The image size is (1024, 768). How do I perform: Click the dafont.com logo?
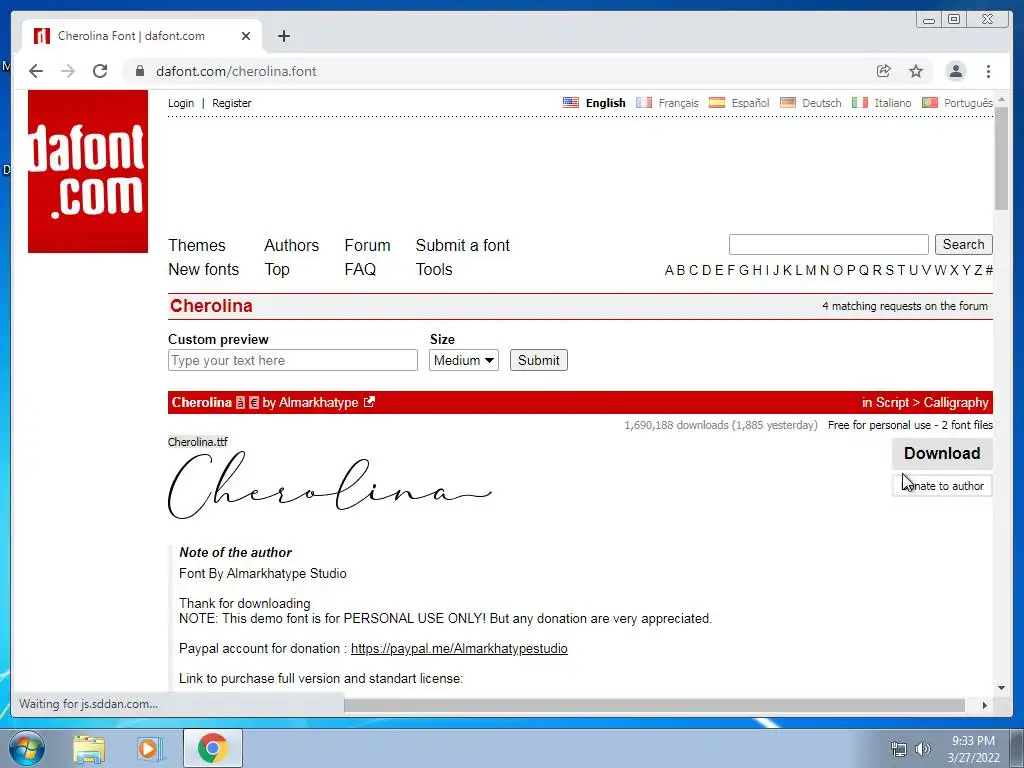click(88, 172)
